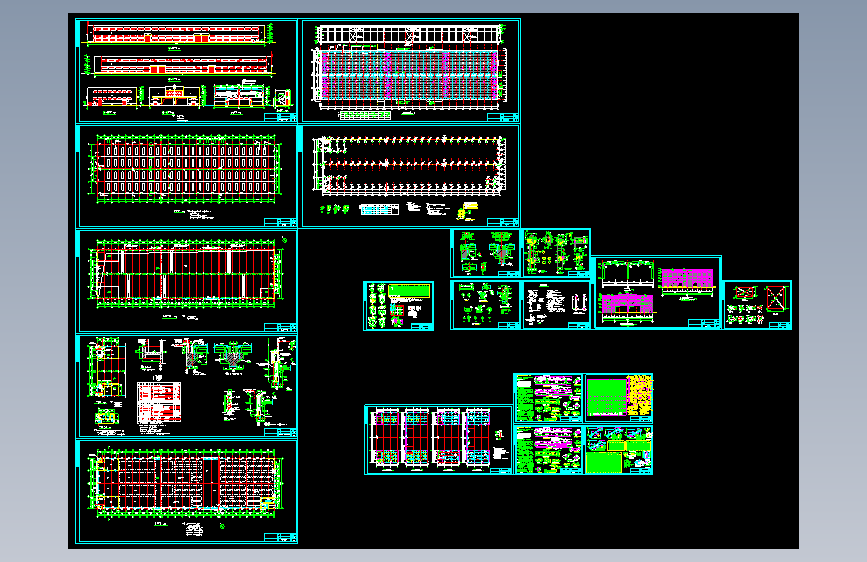
Task: Select the upper-left small green detail sheet
Action: click(485, 253)
